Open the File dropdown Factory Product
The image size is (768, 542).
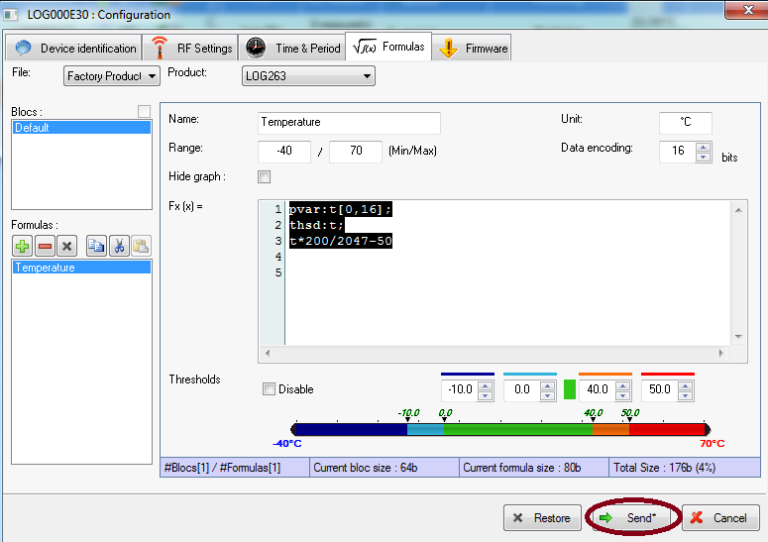coord(111,76)
